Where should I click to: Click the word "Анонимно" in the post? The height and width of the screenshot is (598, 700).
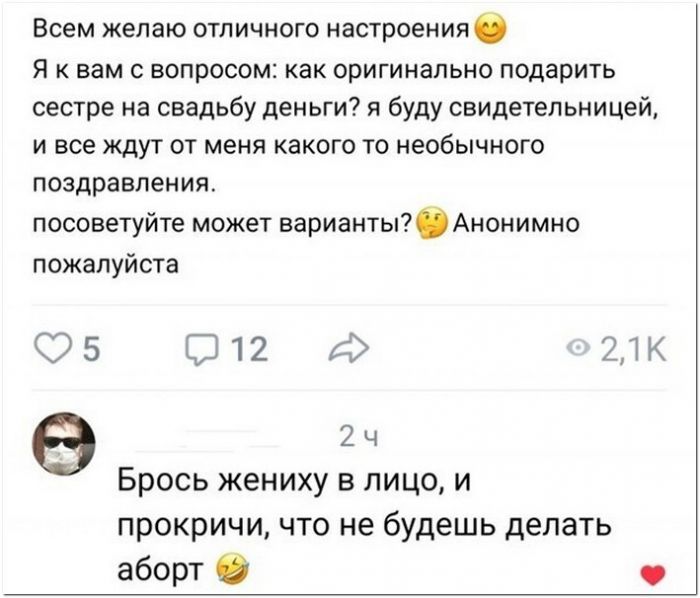click(x=516, y=223)
